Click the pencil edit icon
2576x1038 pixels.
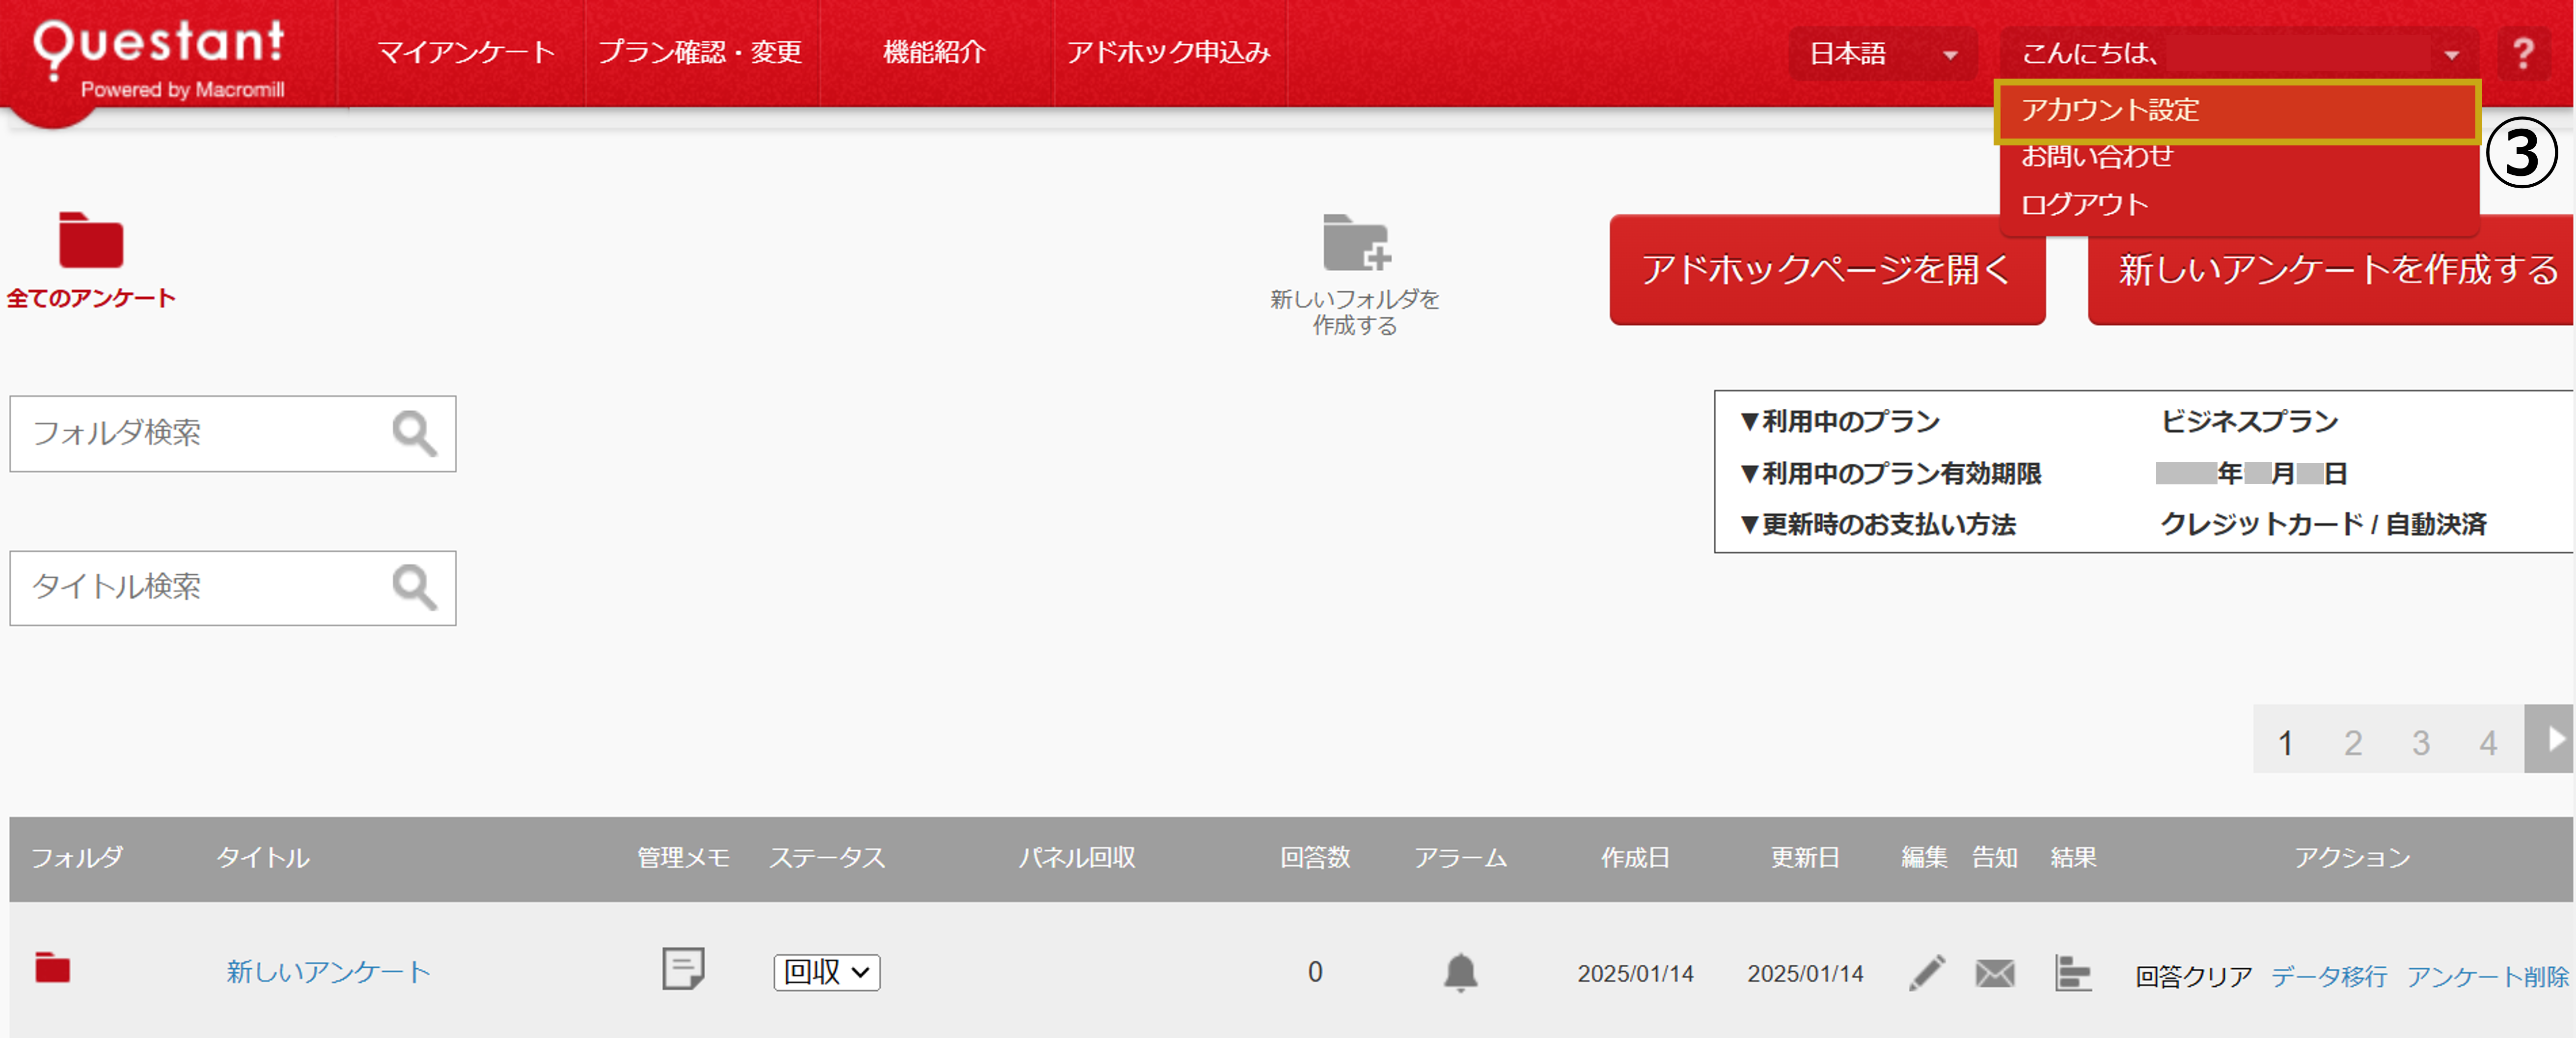[1926, 973]
